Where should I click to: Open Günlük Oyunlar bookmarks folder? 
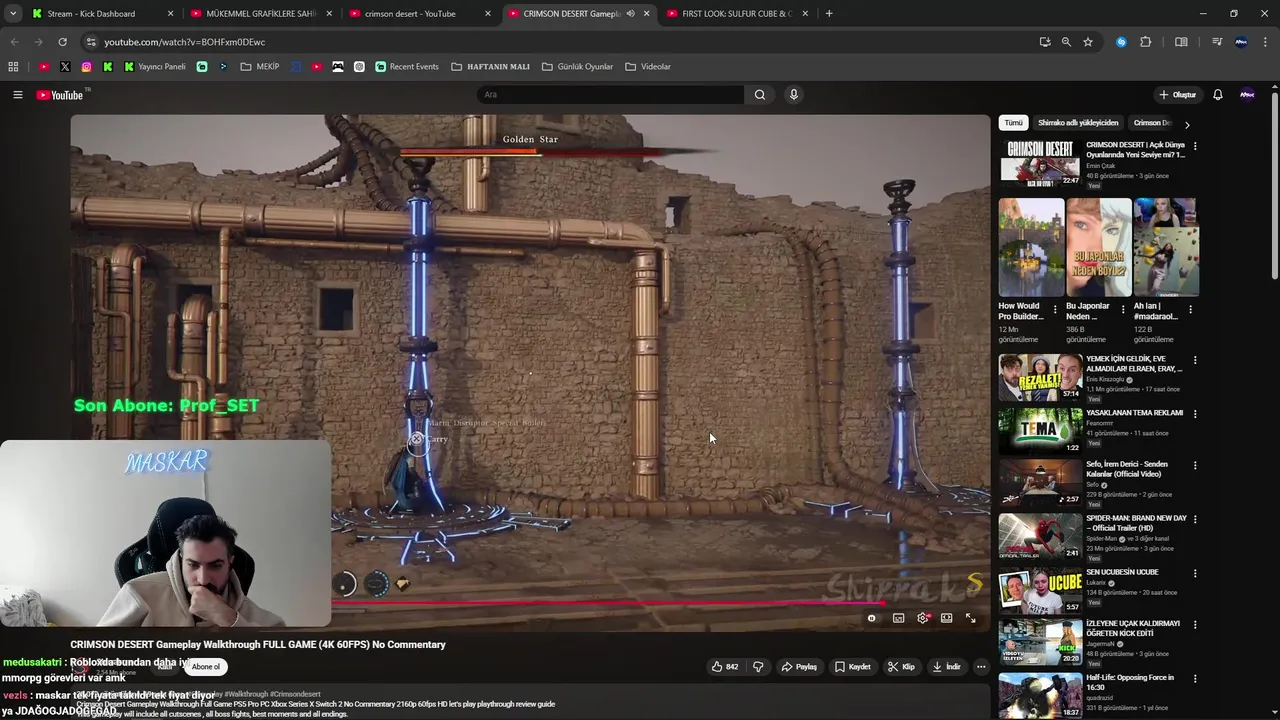[577, 67]
